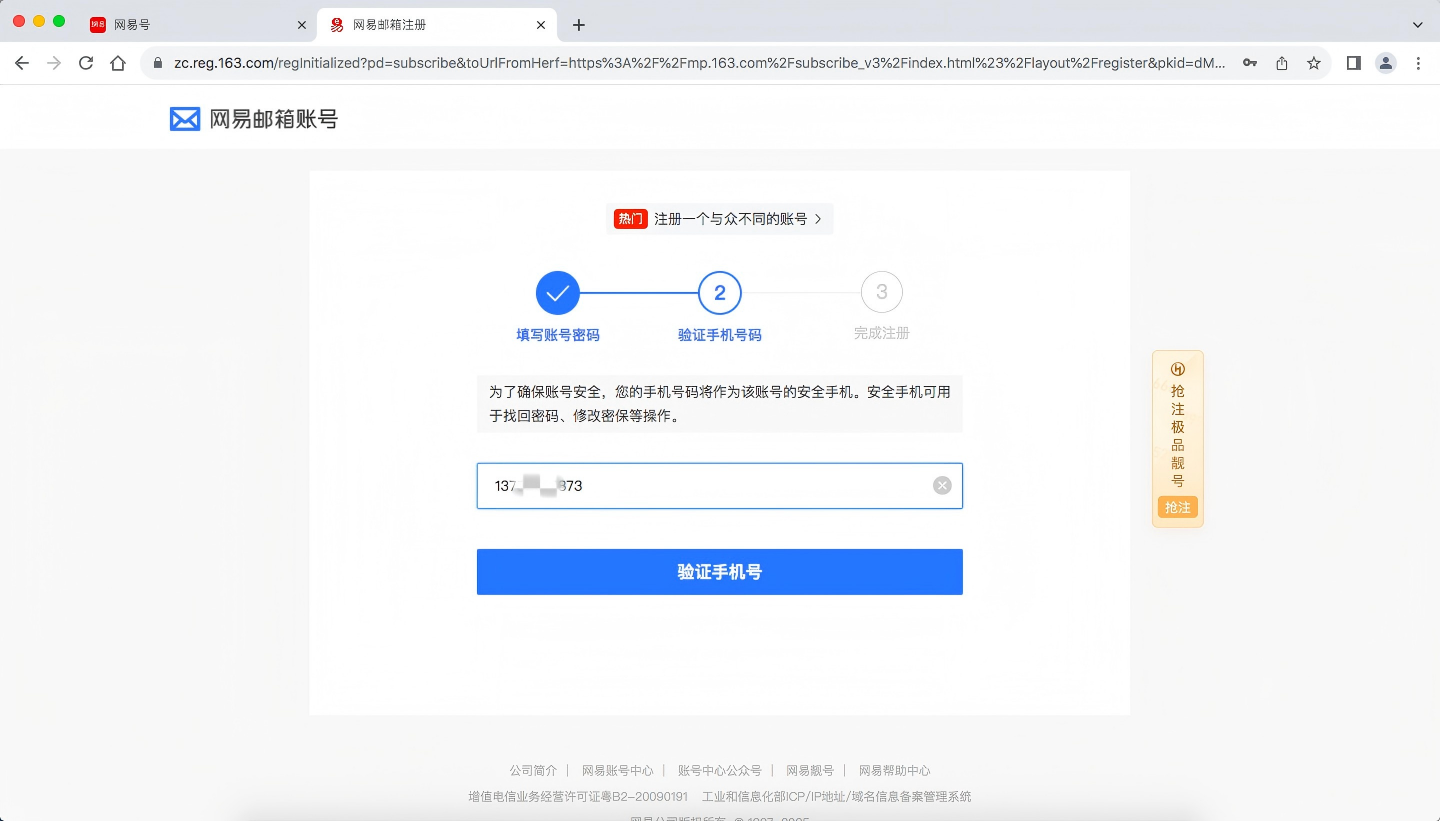Open Chrome three-dot menu
1440x821 pixels.
coord(1418,63)
